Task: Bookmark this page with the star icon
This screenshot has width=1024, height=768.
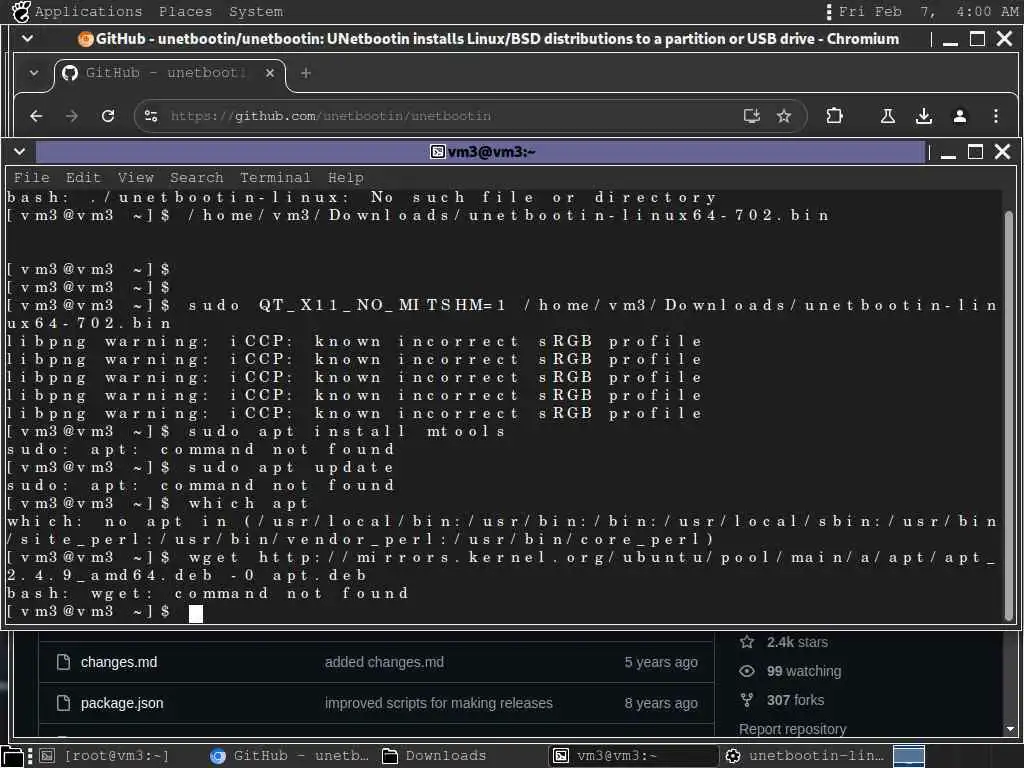Action: point(784,116)
